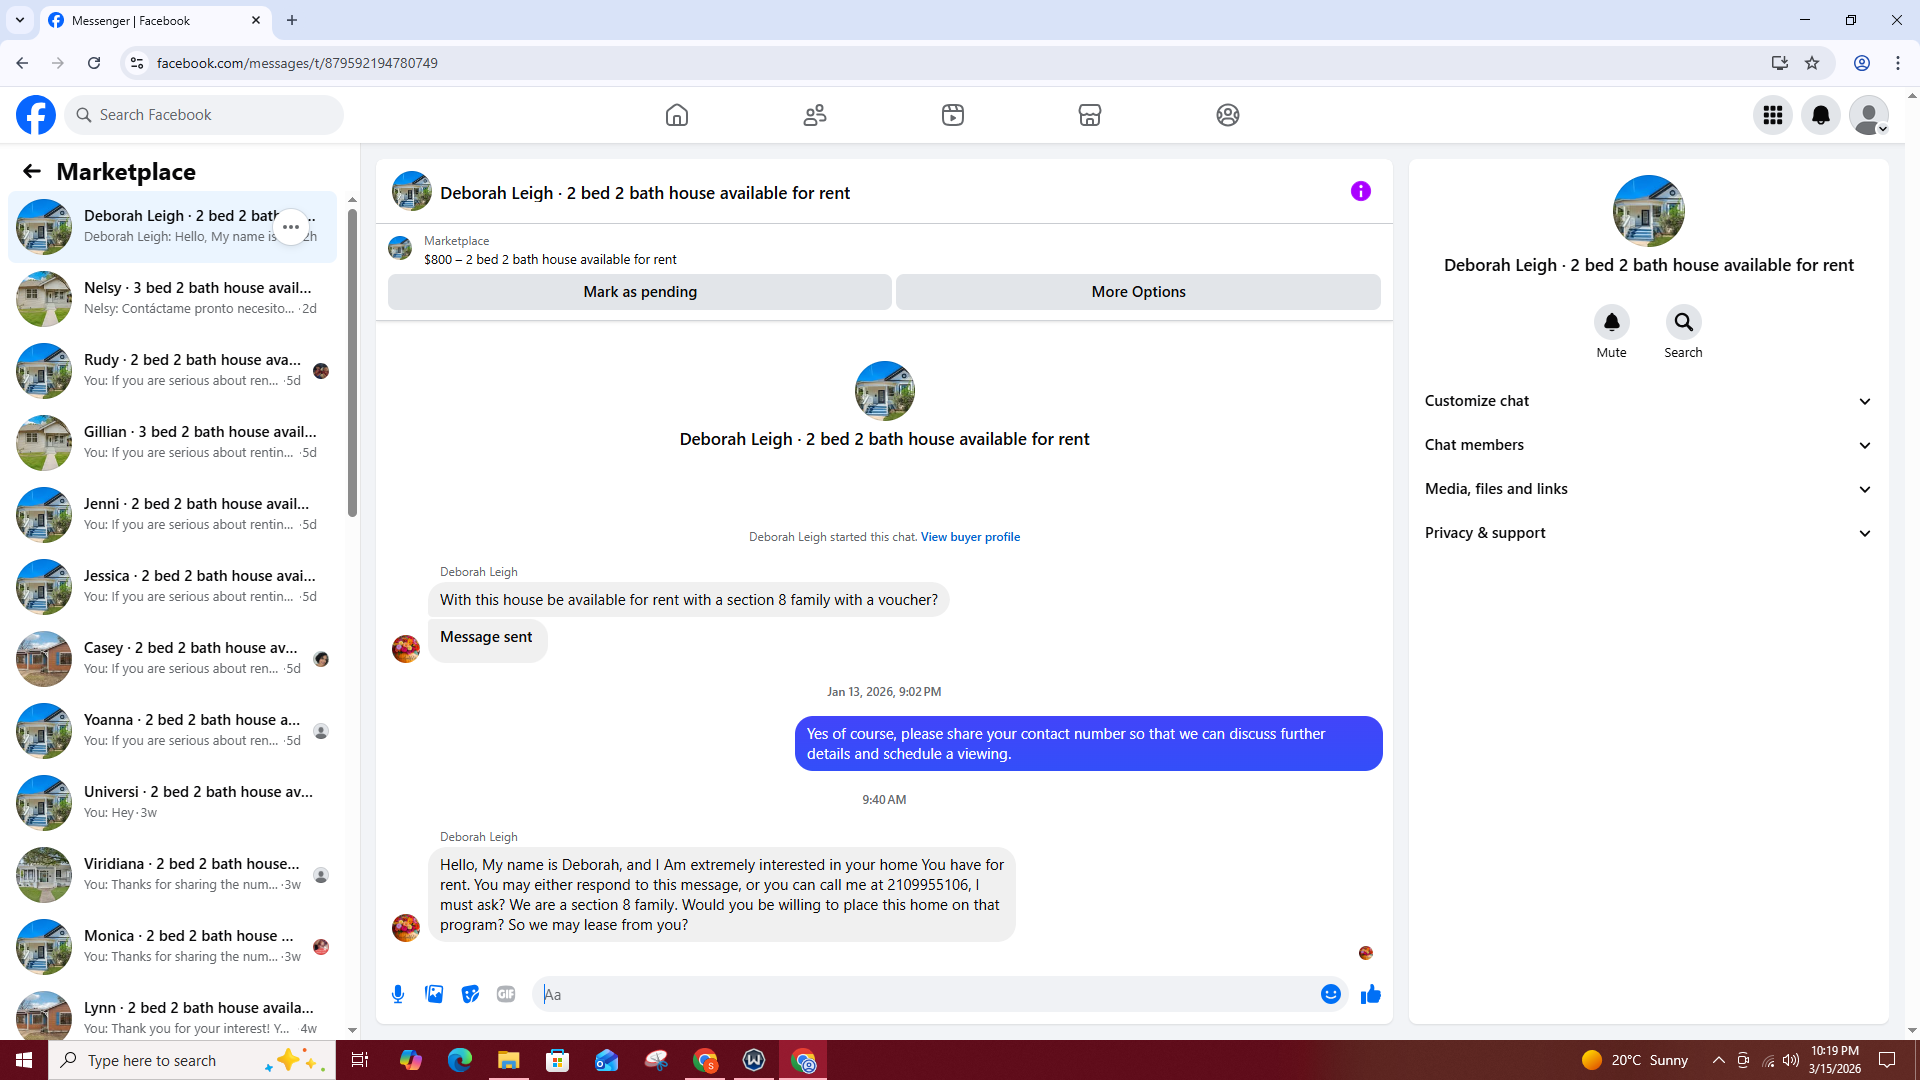1920x1080 pixels.
Task: Click the message text input field
Action: 925,994
